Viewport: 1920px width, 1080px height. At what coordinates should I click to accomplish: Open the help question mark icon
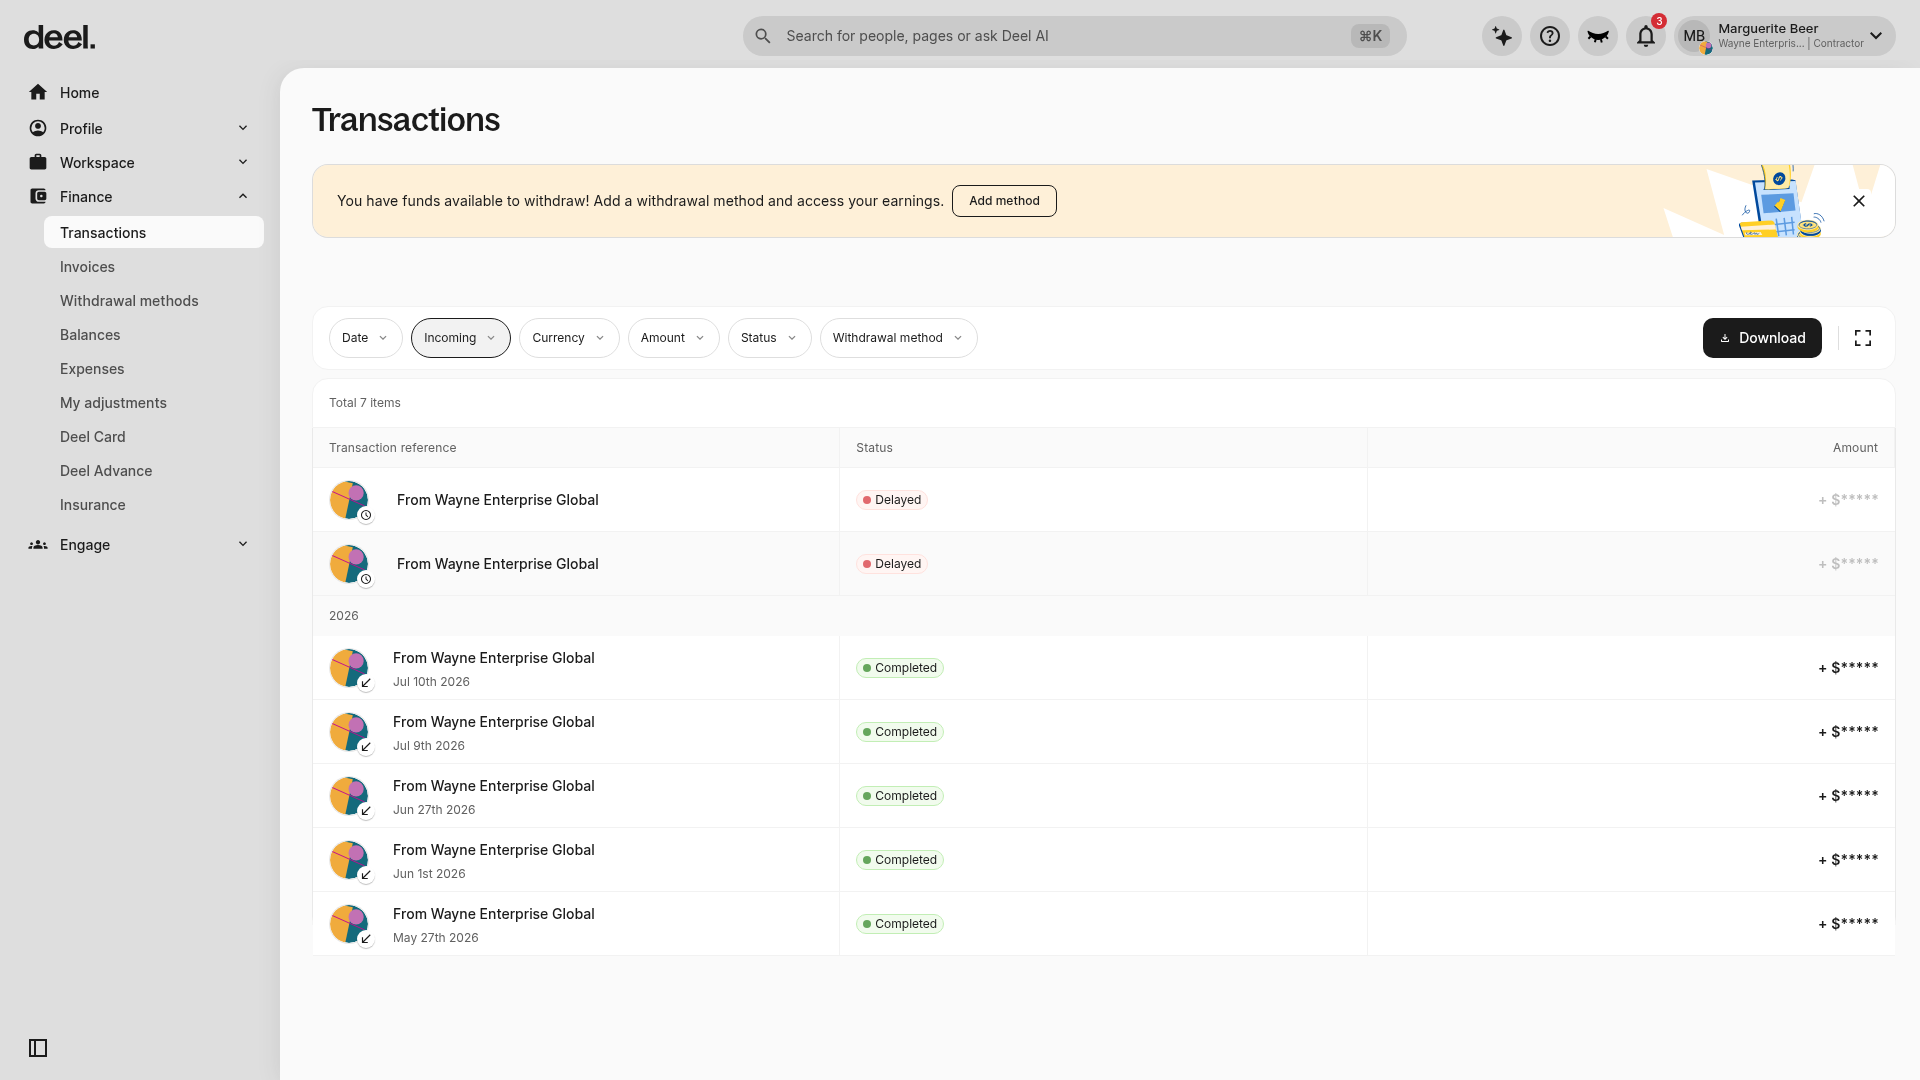[1549, 36]
